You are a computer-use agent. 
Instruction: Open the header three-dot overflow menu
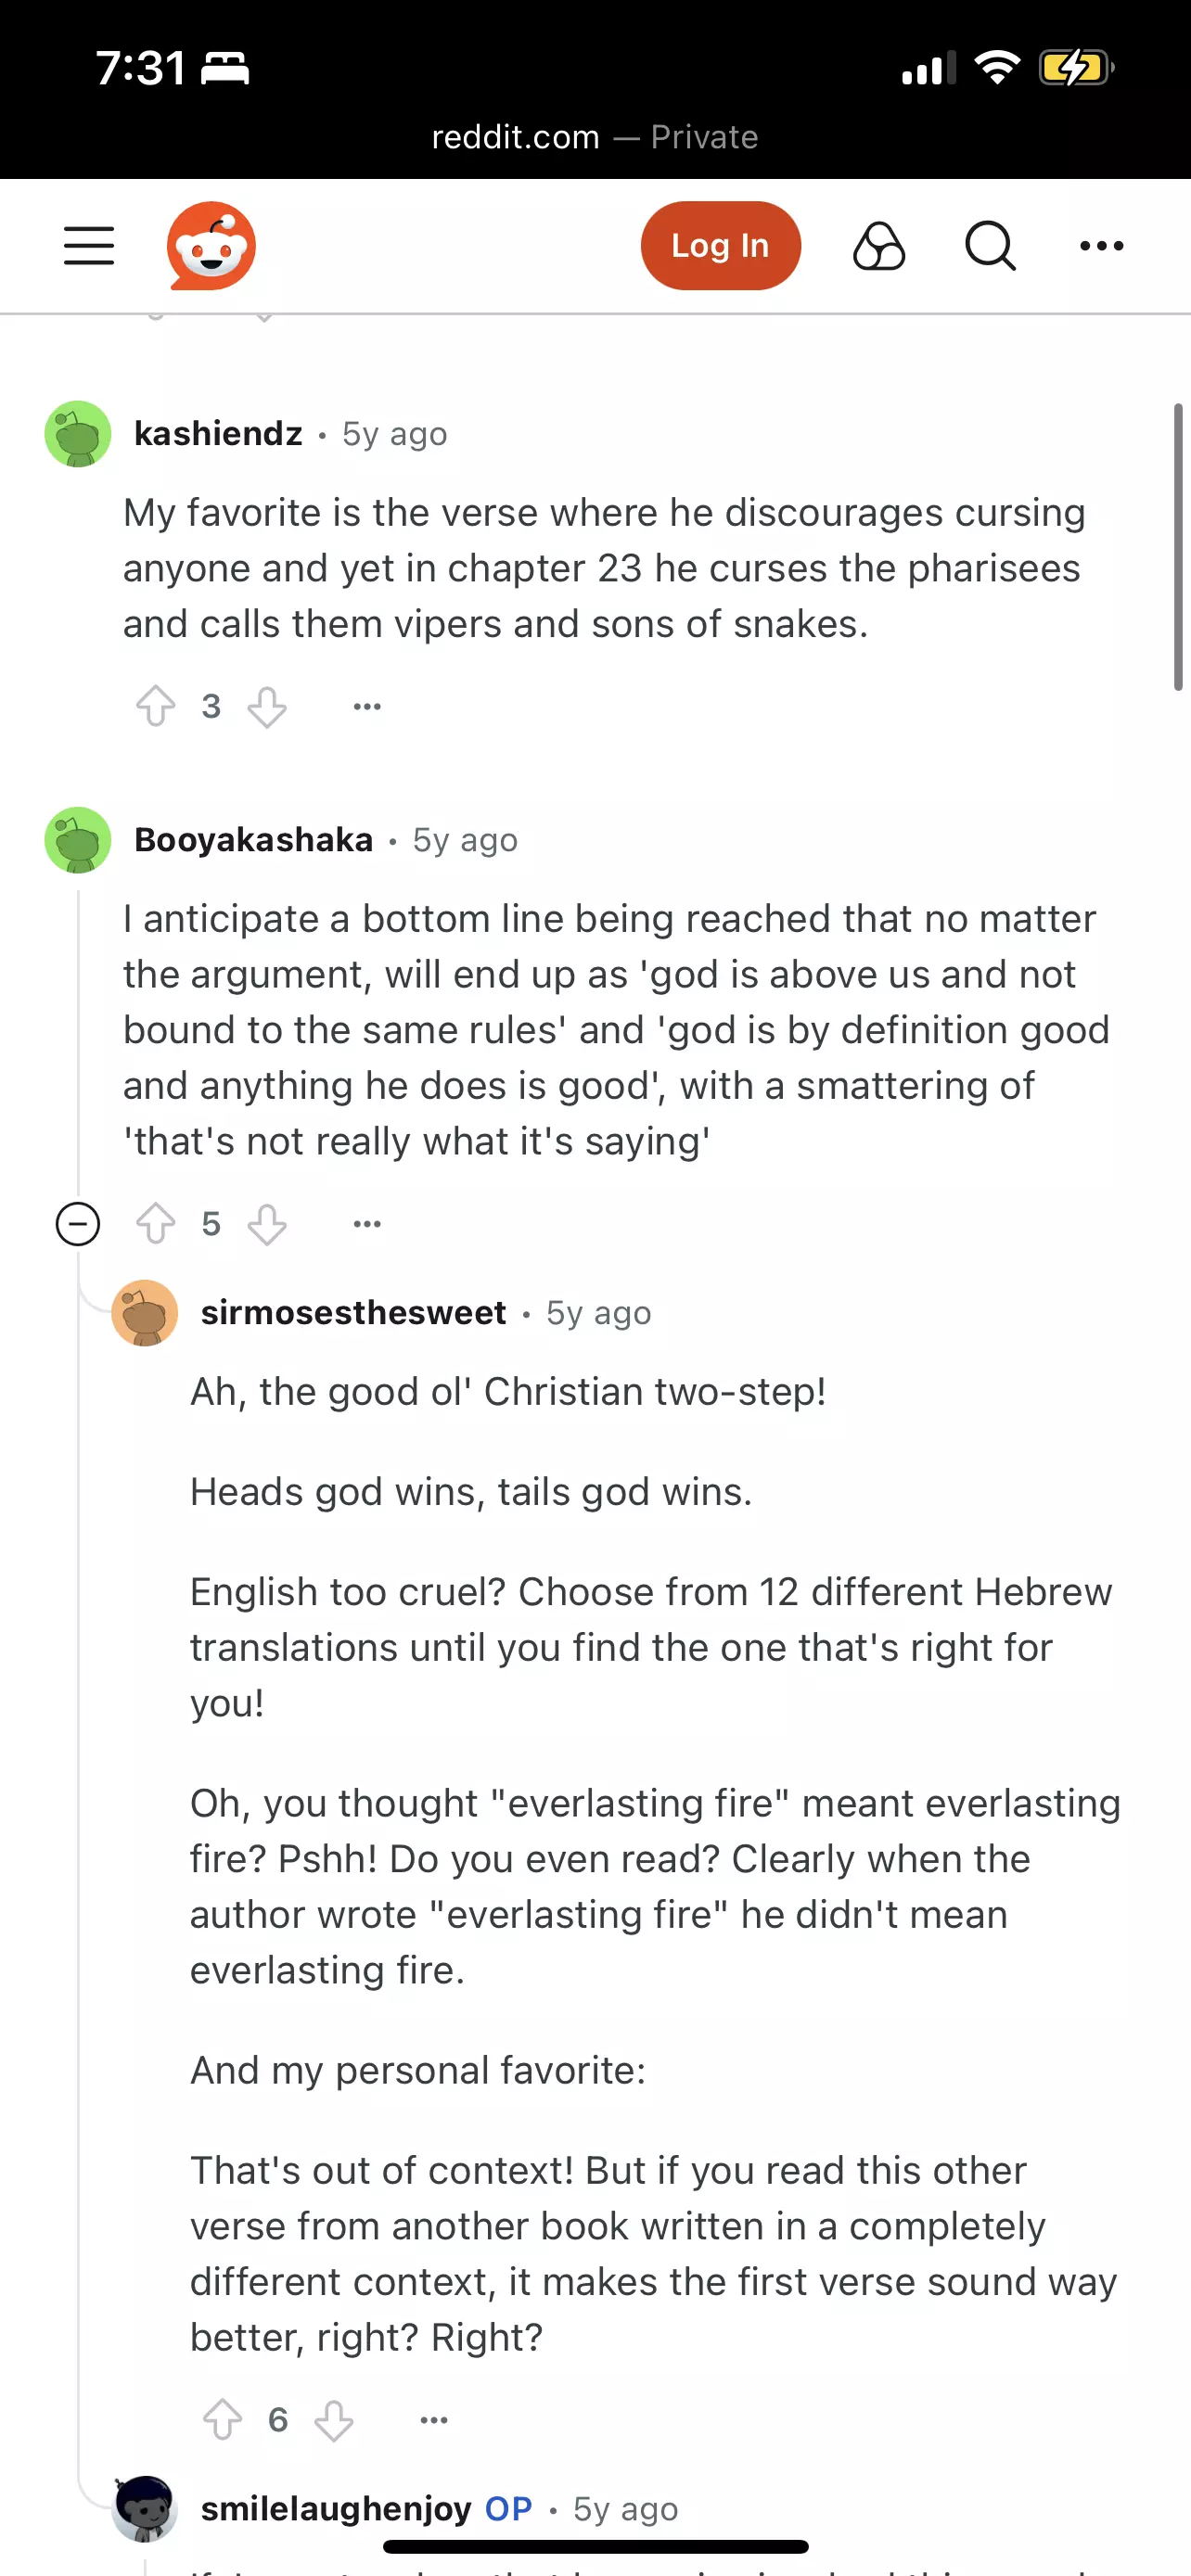1102,246
